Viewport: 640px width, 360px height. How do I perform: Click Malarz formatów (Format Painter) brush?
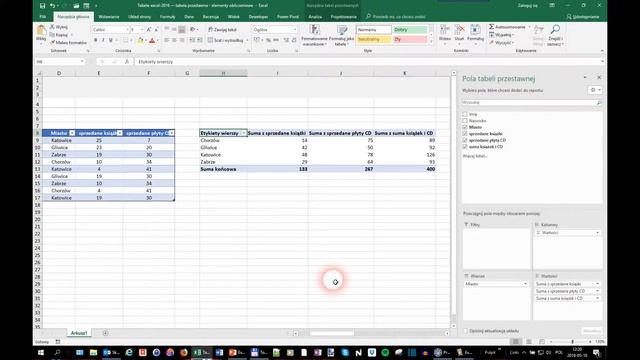[x=52, y=42]
